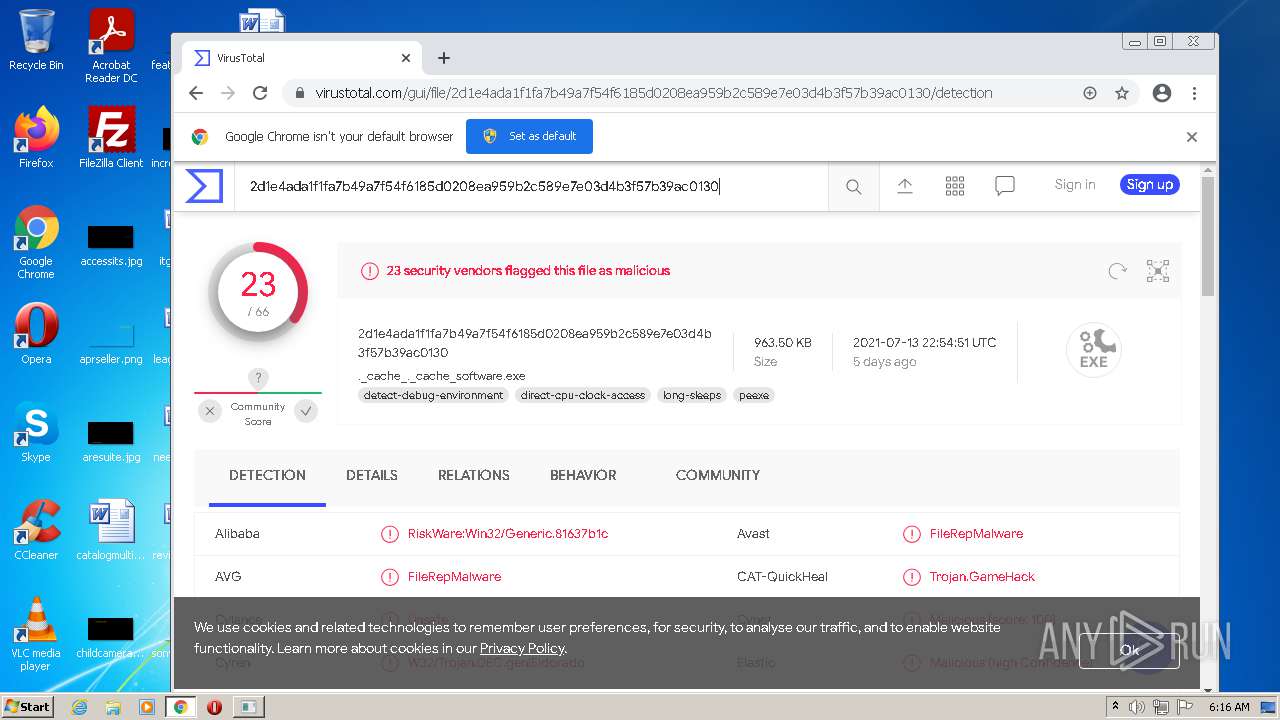Image resolution: width=1280 pixels, height=720 pixels.
Task: Click the Set as default button
Action: click(x=529, y=137)
